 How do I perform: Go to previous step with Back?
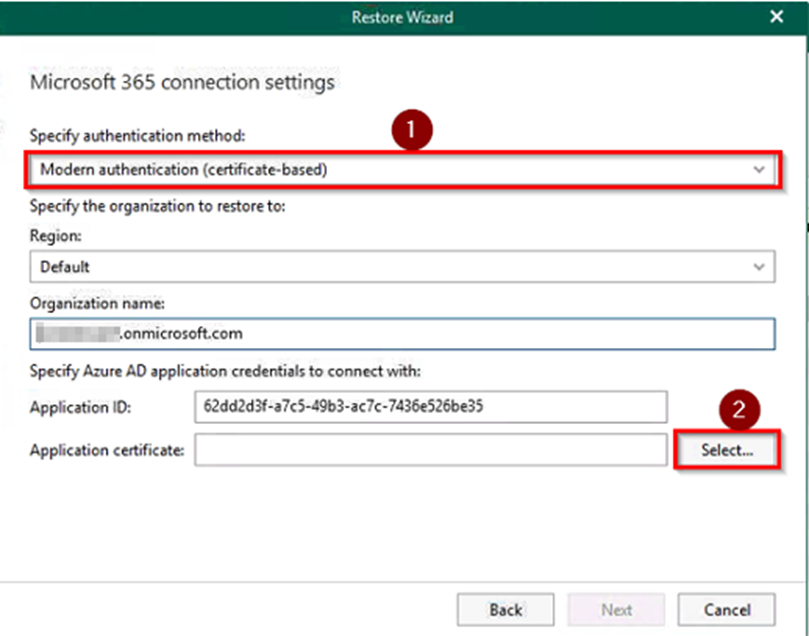click(506, 610)
